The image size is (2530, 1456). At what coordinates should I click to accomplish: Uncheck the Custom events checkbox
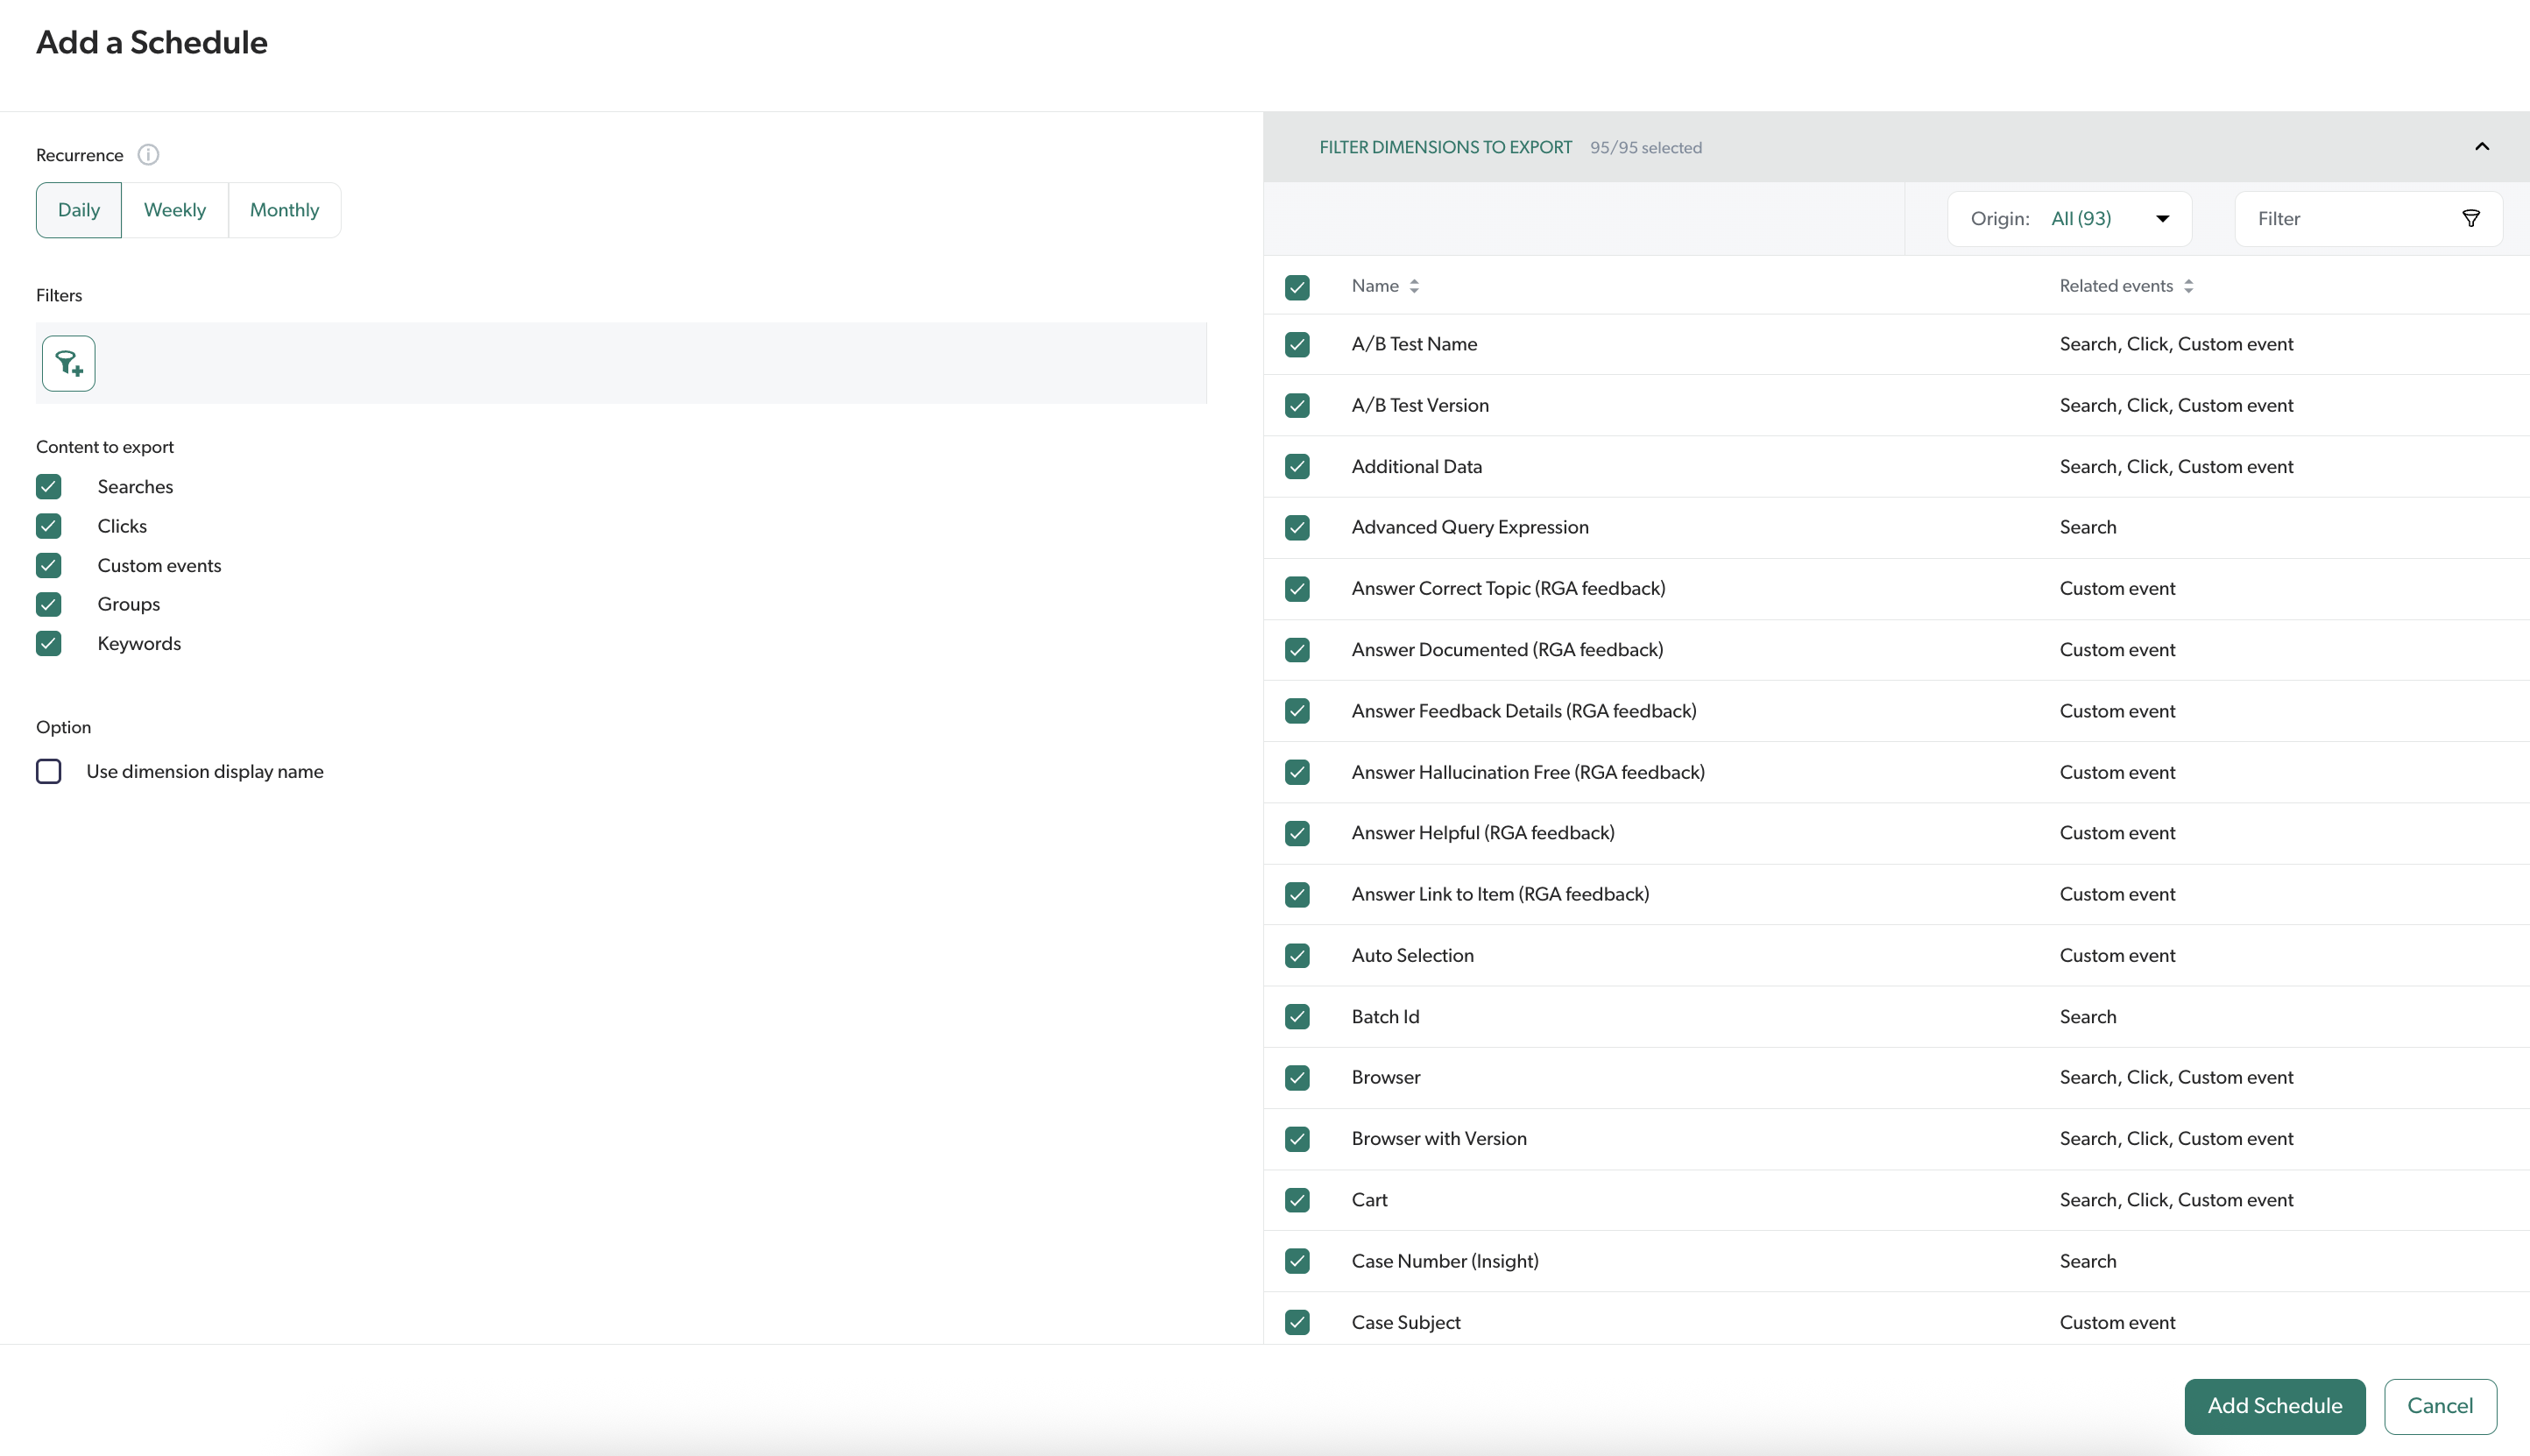pos(49,565)
